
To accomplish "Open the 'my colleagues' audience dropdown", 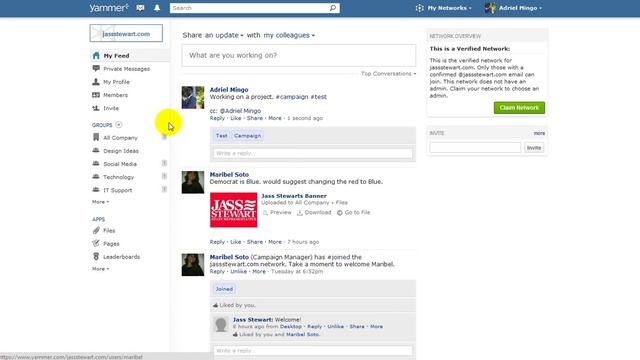I will pyautogui.click(x=289, y=35).
